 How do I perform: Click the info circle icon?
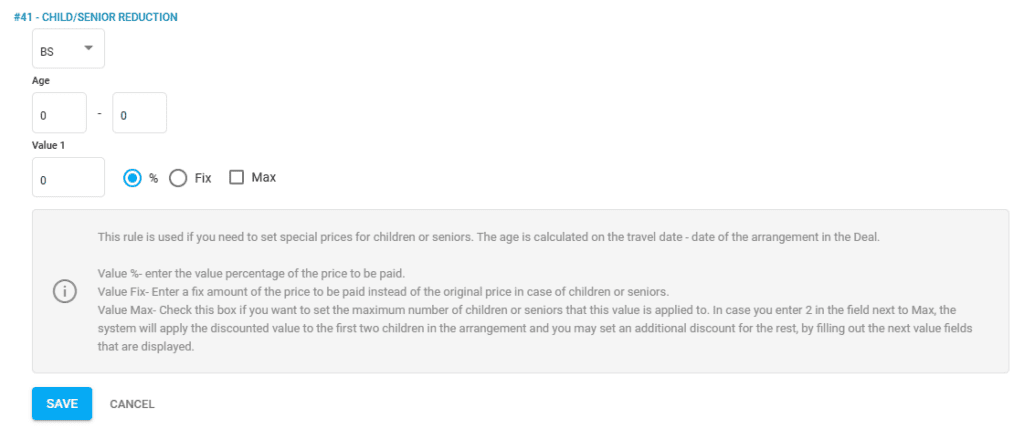(64, 291)
